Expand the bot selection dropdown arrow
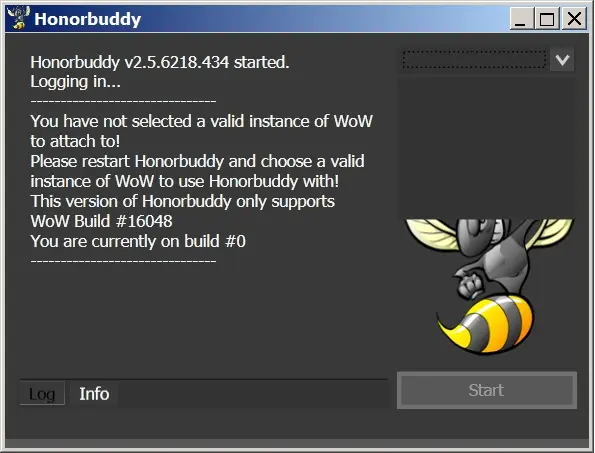Viewport: 595px width, 453px height. 562,60
